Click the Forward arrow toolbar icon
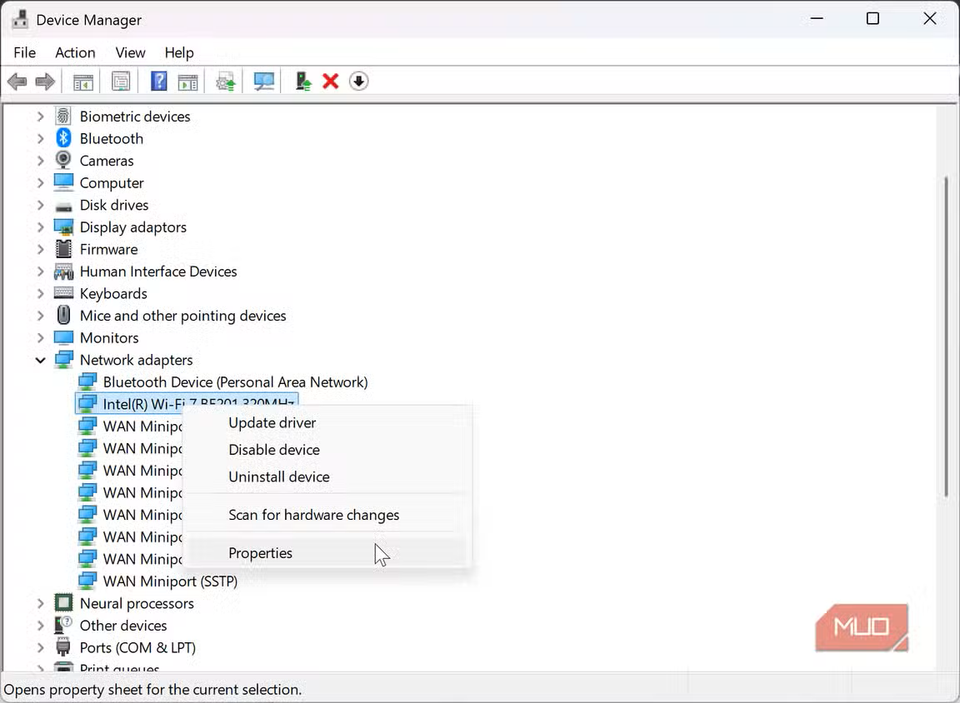 coord(45,81)
